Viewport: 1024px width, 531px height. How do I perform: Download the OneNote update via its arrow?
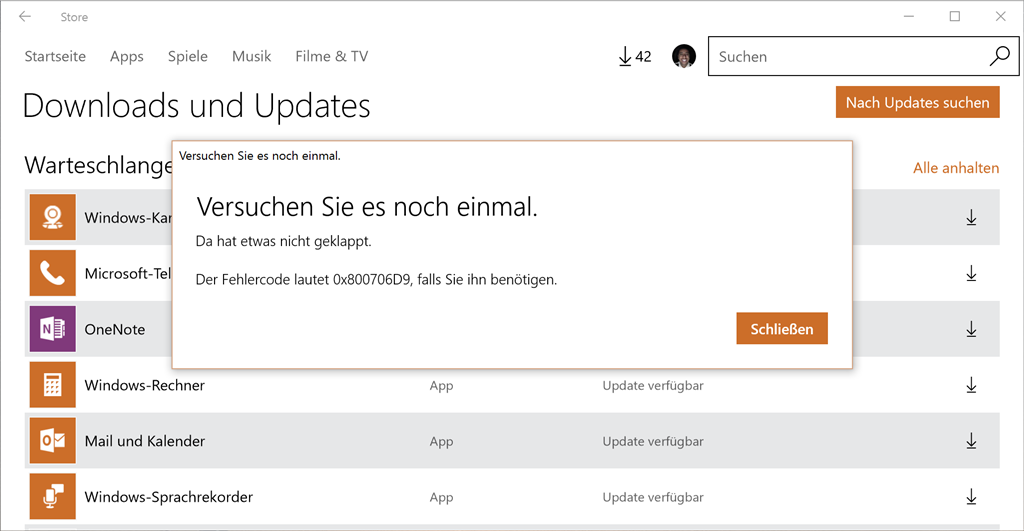pyautogui.click(x=971, y=329)
